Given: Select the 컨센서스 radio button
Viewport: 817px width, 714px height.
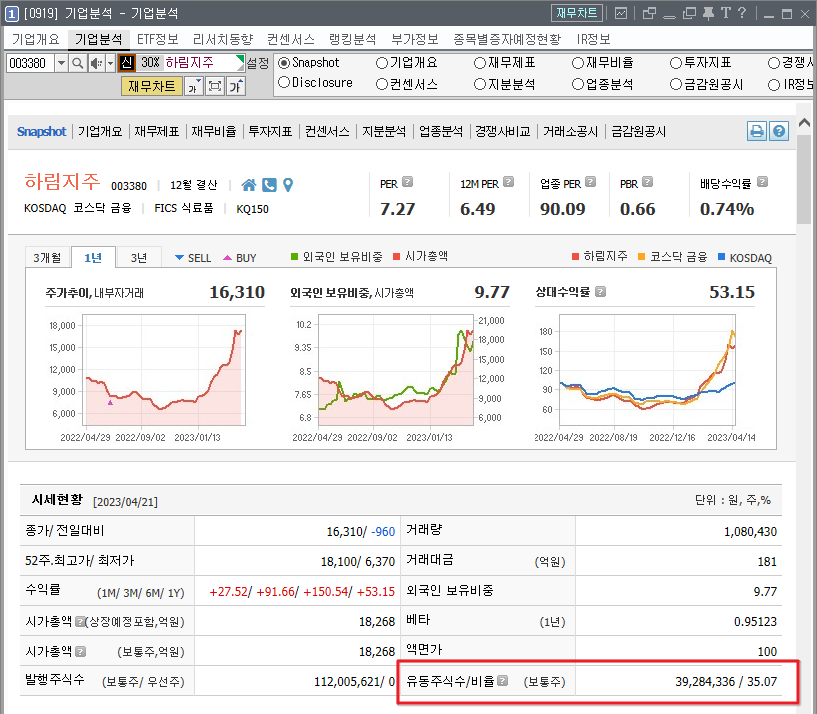Looking at the screenshot, I should pos(382,84).
